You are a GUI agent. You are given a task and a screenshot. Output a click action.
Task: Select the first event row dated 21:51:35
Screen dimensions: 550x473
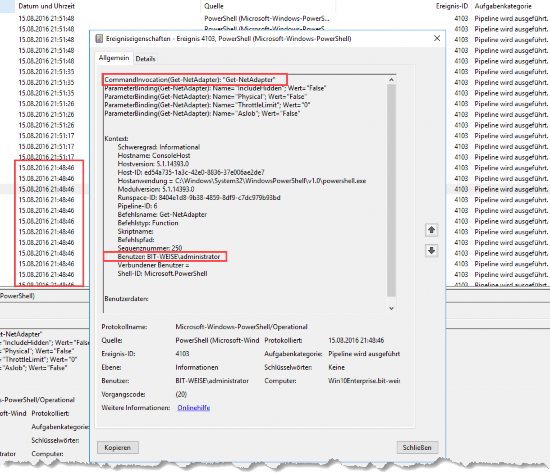(x=46, y=72)
